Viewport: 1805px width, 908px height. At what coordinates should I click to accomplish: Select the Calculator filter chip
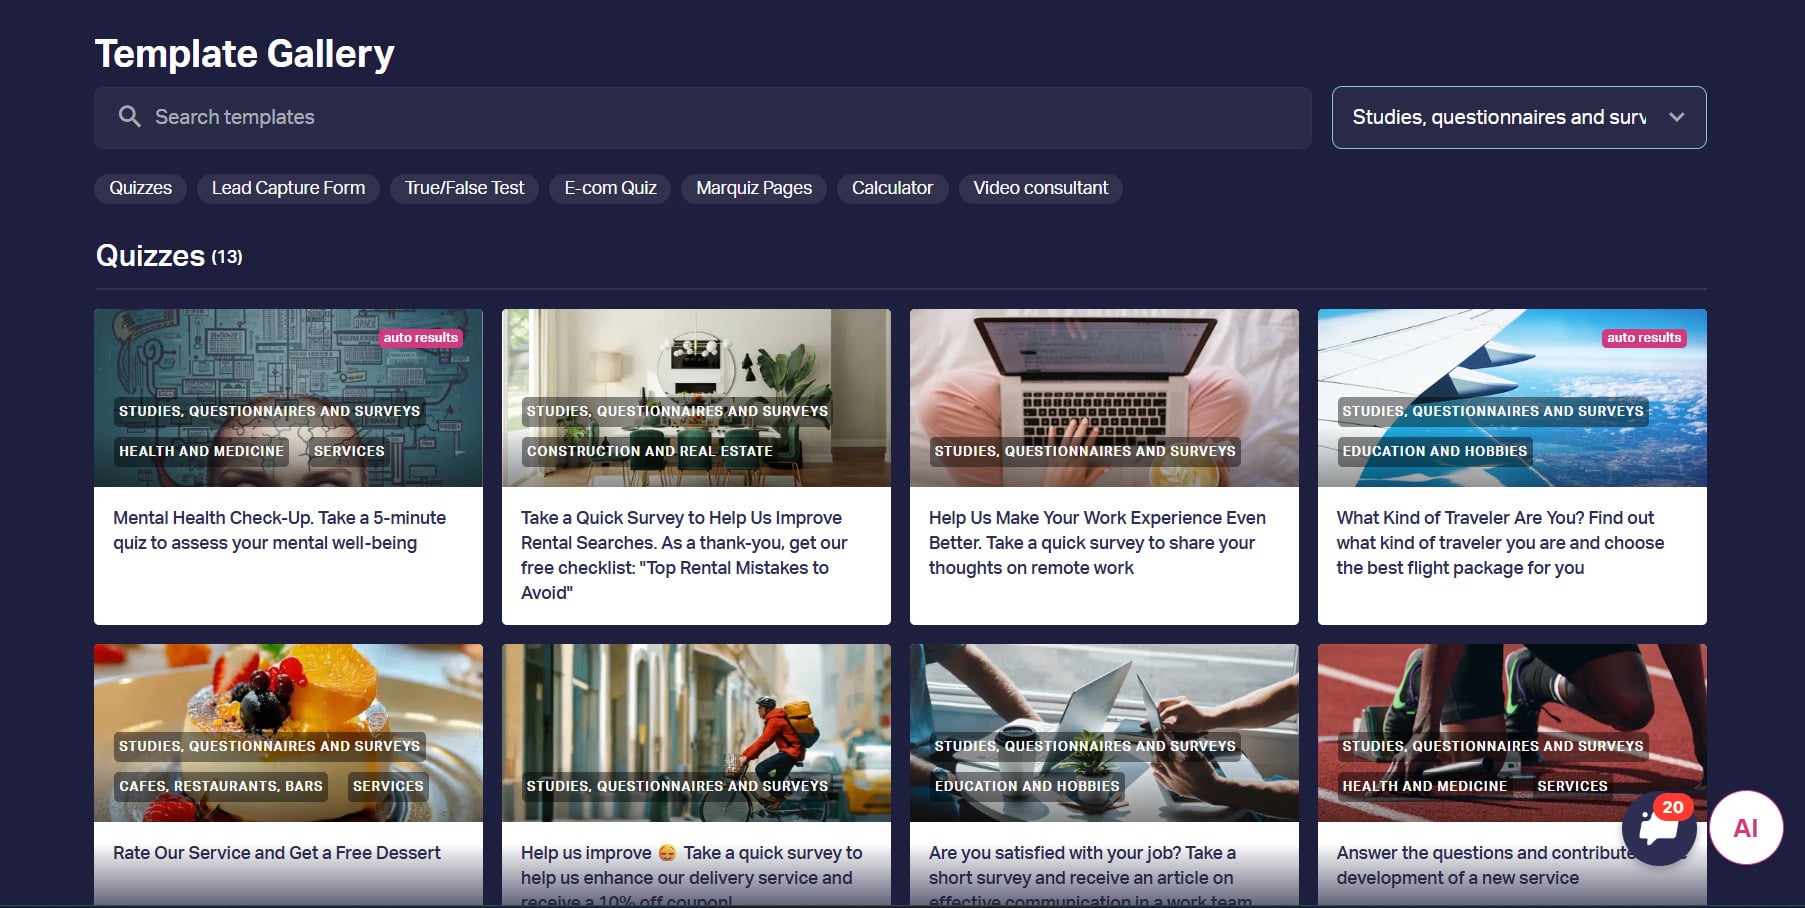click(x=892, y=188)
